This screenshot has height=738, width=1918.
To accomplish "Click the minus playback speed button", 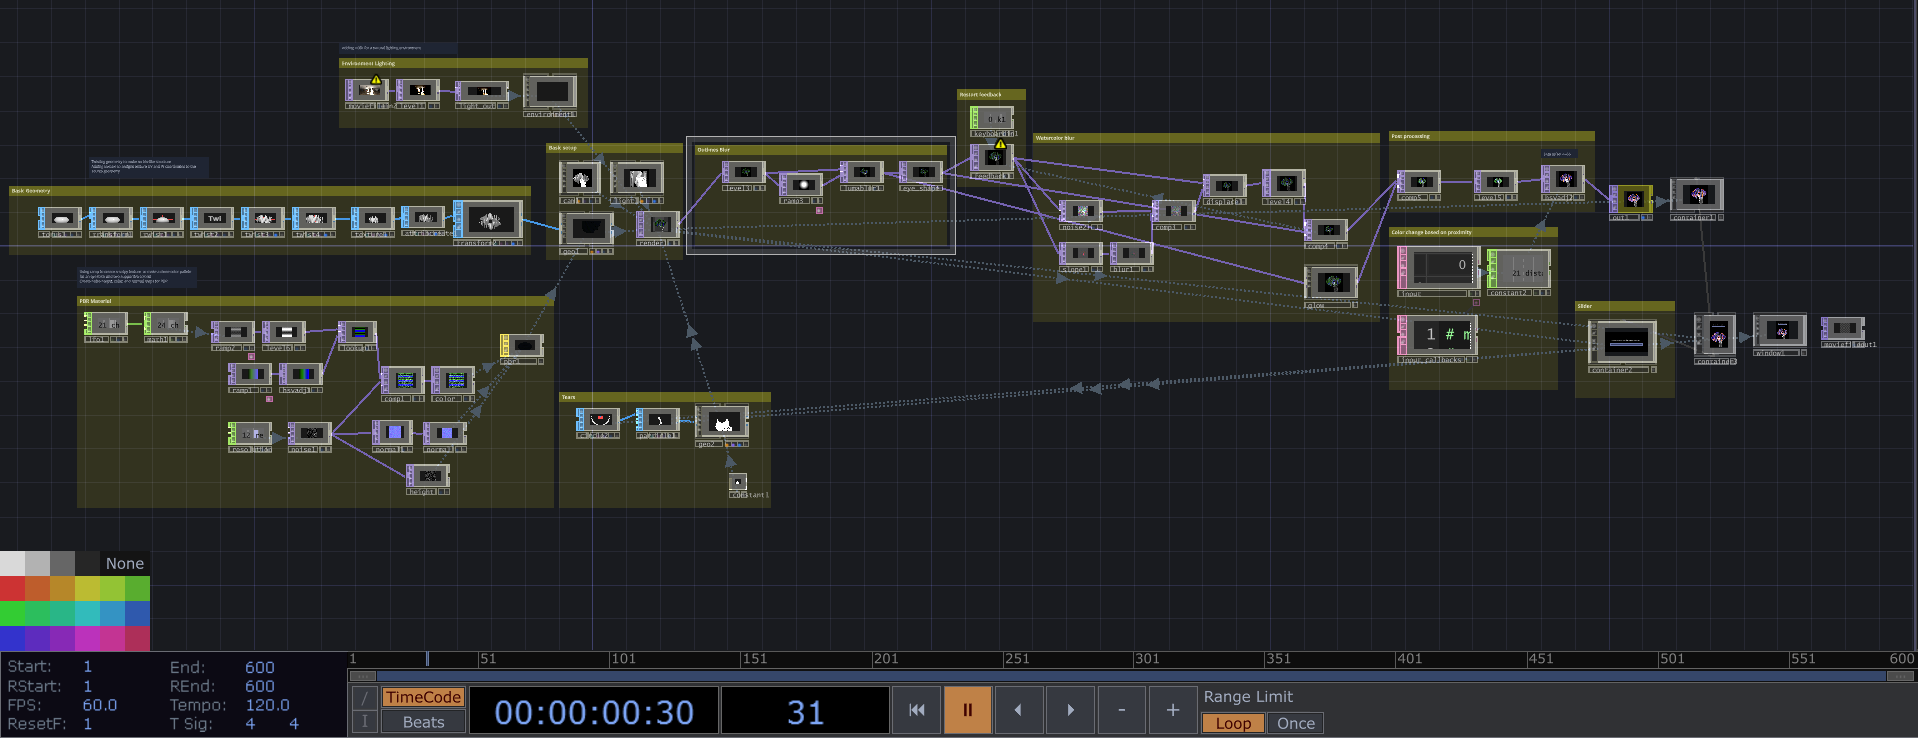I will tap(1121, 710).
